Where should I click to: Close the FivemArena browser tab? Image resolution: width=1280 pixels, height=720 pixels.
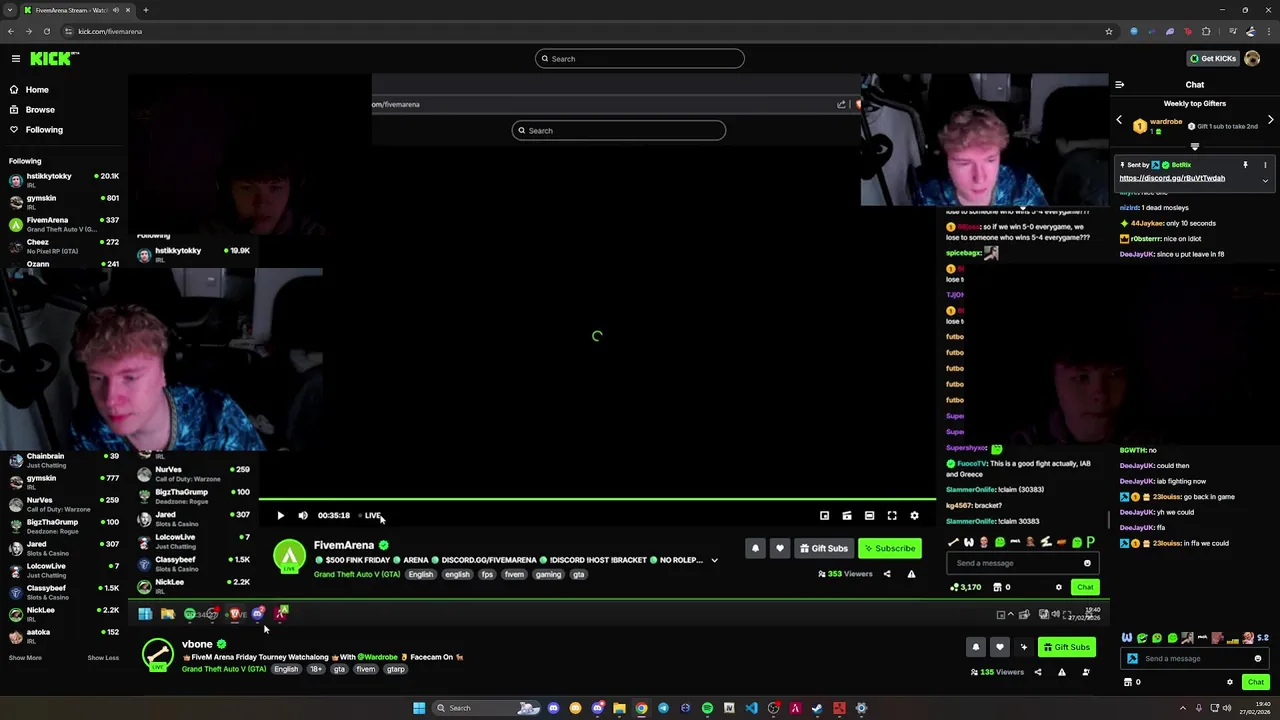coord(128,10)
